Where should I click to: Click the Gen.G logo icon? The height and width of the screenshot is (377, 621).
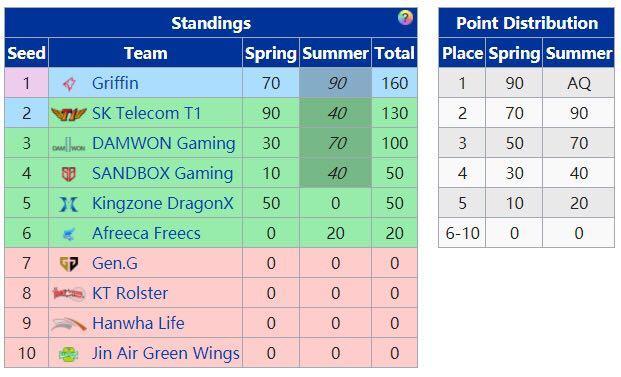69,264
